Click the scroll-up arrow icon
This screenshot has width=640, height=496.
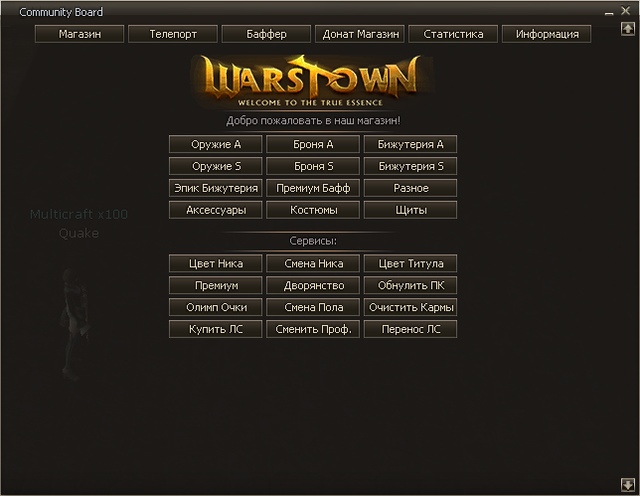pos(628,29)
